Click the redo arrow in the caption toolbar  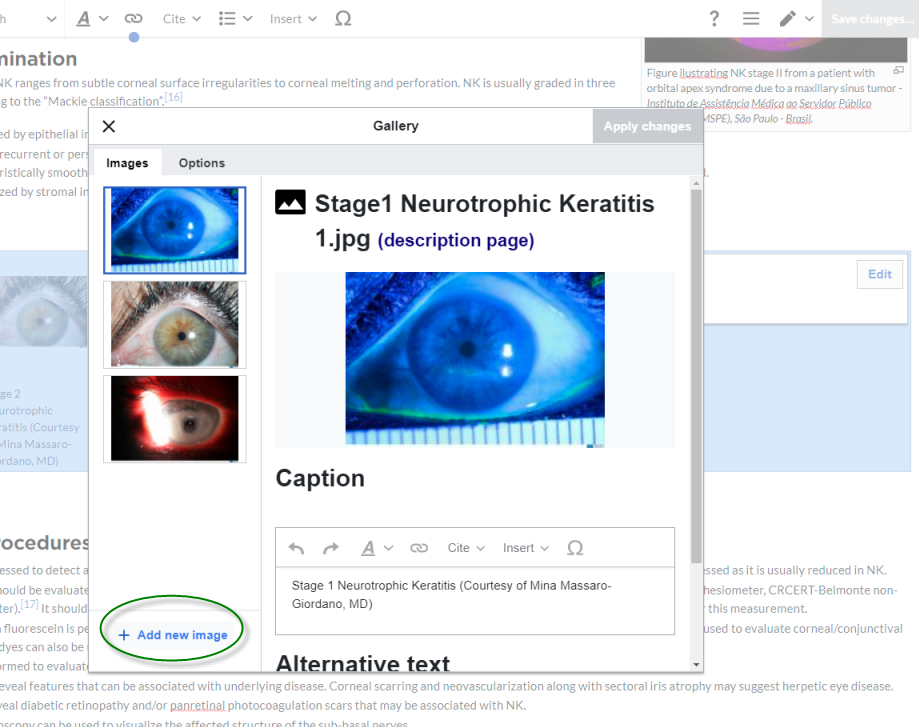pyautogui.click(x=331, y=548)
